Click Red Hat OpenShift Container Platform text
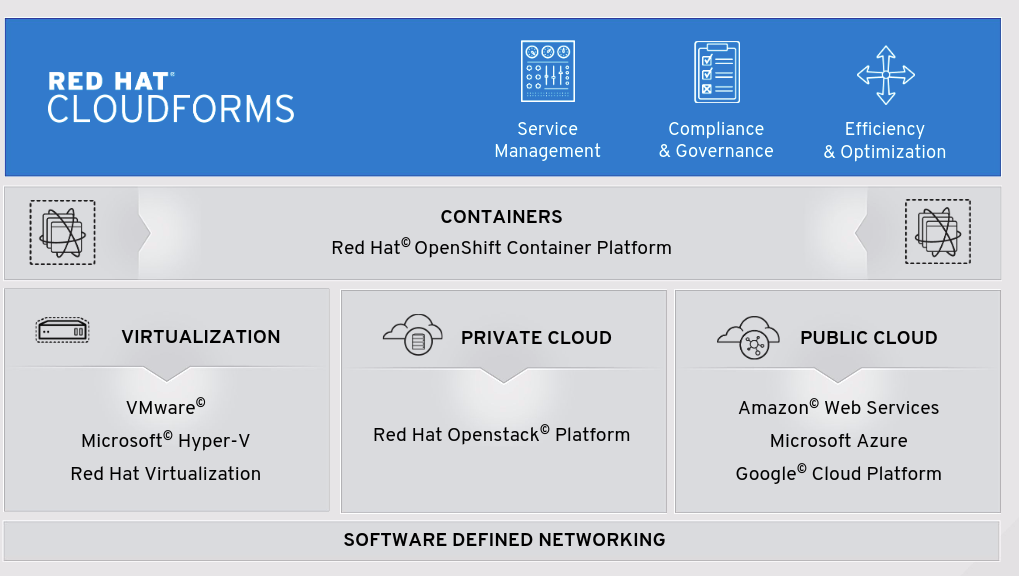The image size is (1019, 576). pos(501,247)
